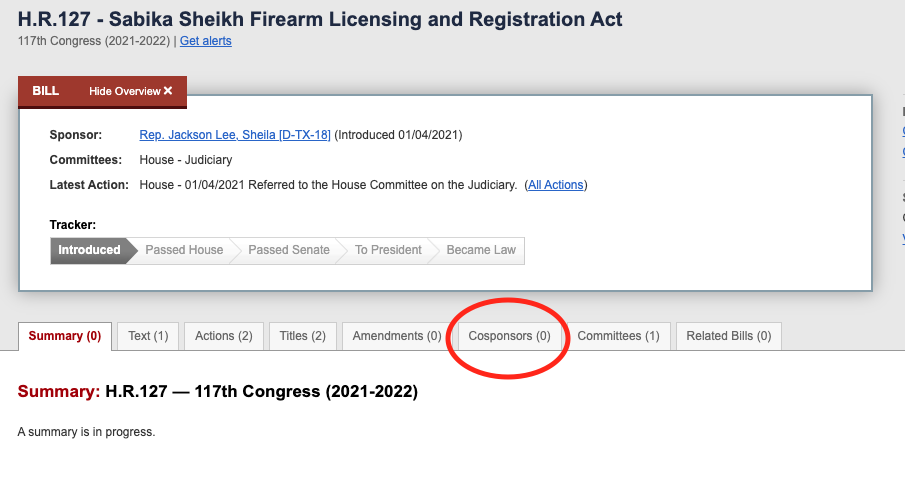
Task: Click the To President tracker stage
Action: click(388, 250)
